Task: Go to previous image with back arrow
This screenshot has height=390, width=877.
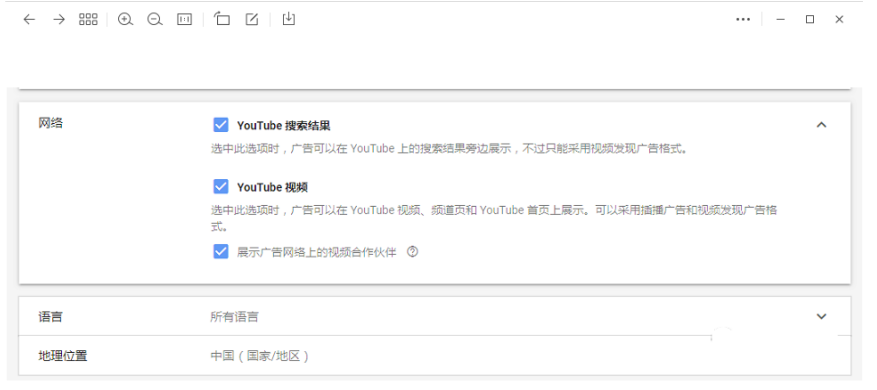Action: (x=29, y=20)
